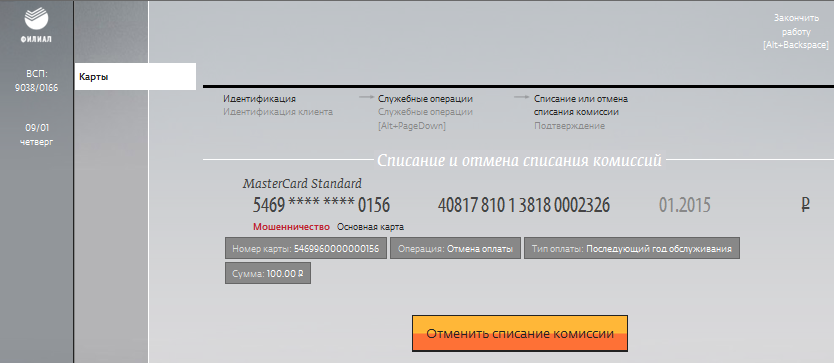
Task: Click card expiry date 01.2015
Action: [x=685, y=205]
